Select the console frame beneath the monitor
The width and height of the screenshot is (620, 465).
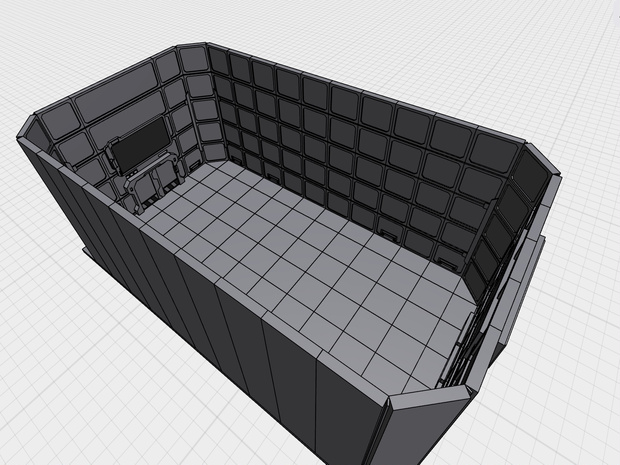point(155,181)
